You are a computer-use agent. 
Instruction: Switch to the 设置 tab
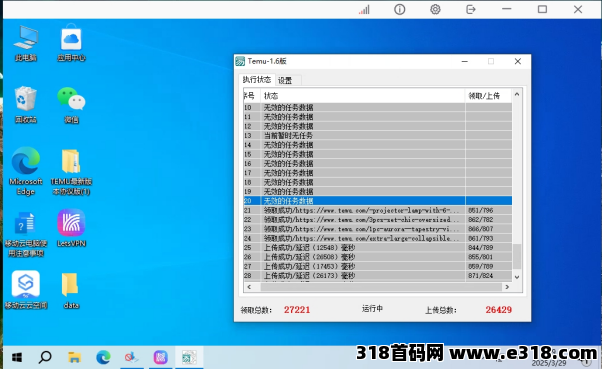[285, 81]
